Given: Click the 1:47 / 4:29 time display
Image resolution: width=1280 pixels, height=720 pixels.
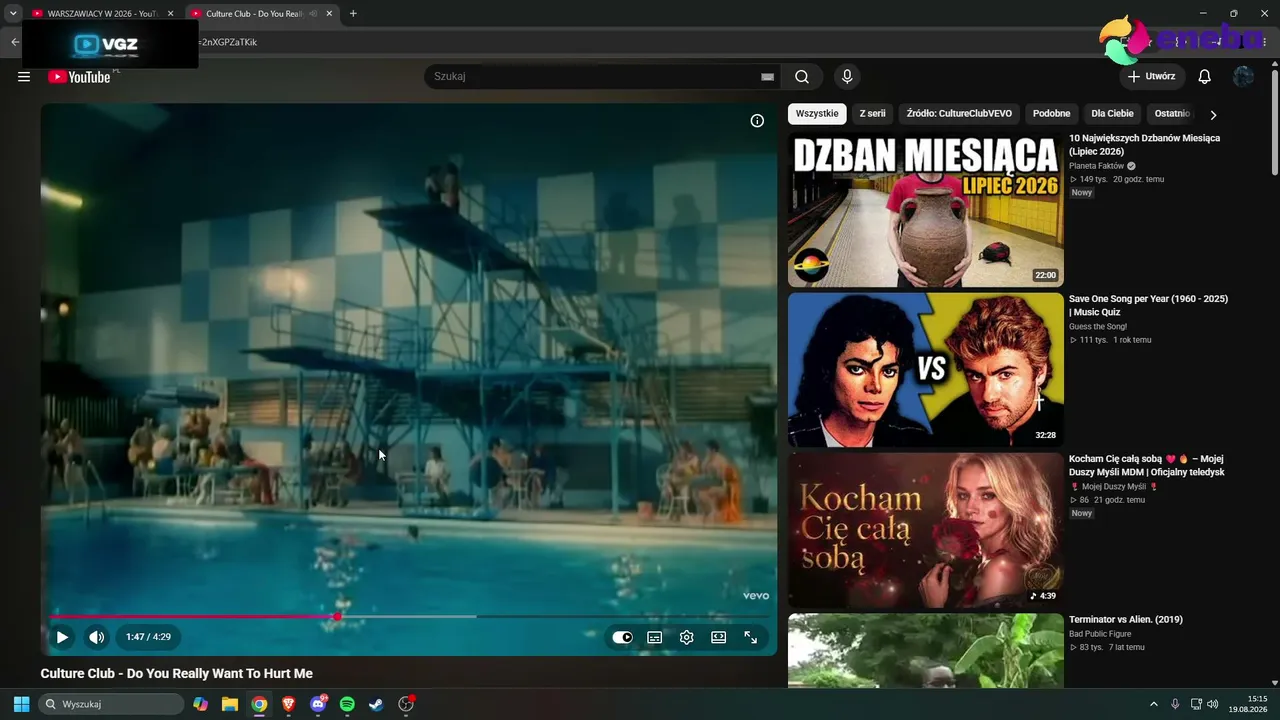Looking at the screenshot, I should tap(148, 637).
